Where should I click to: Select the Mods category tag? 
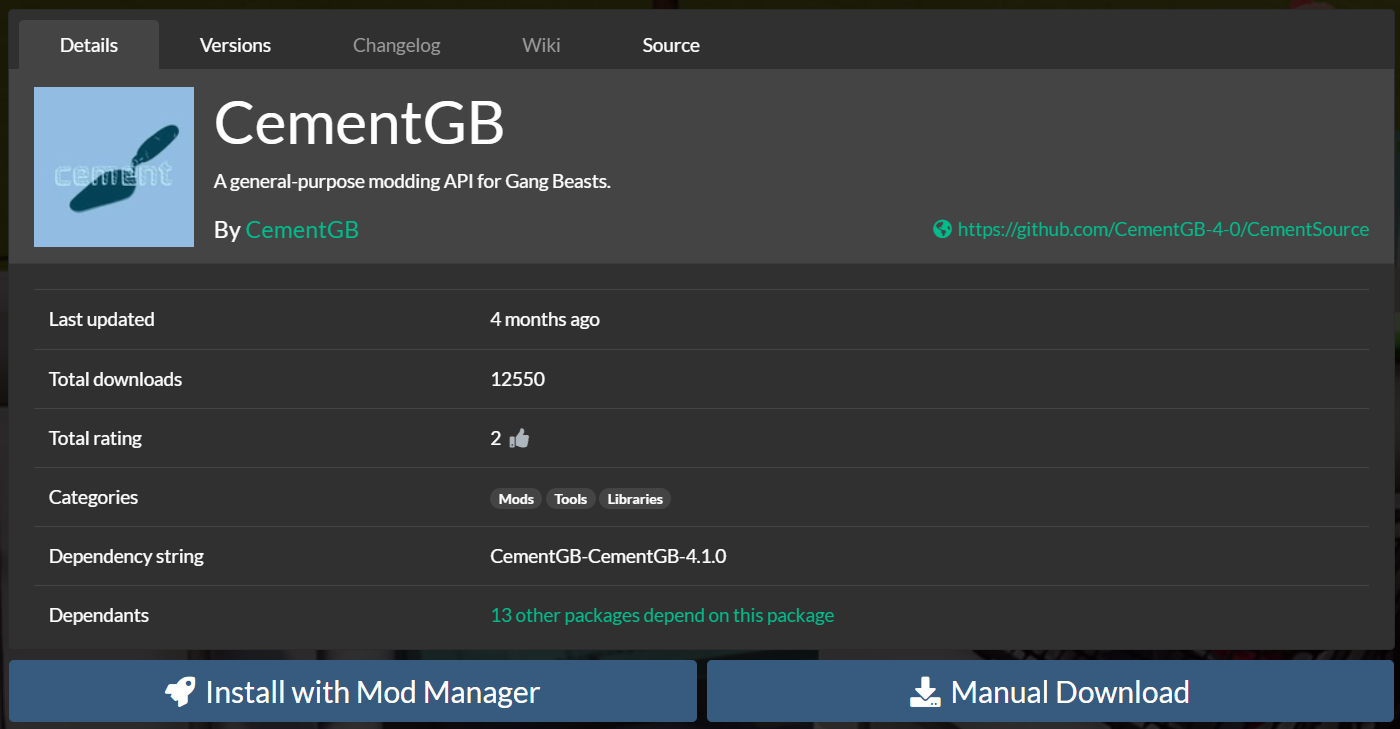tap(516, 498)
